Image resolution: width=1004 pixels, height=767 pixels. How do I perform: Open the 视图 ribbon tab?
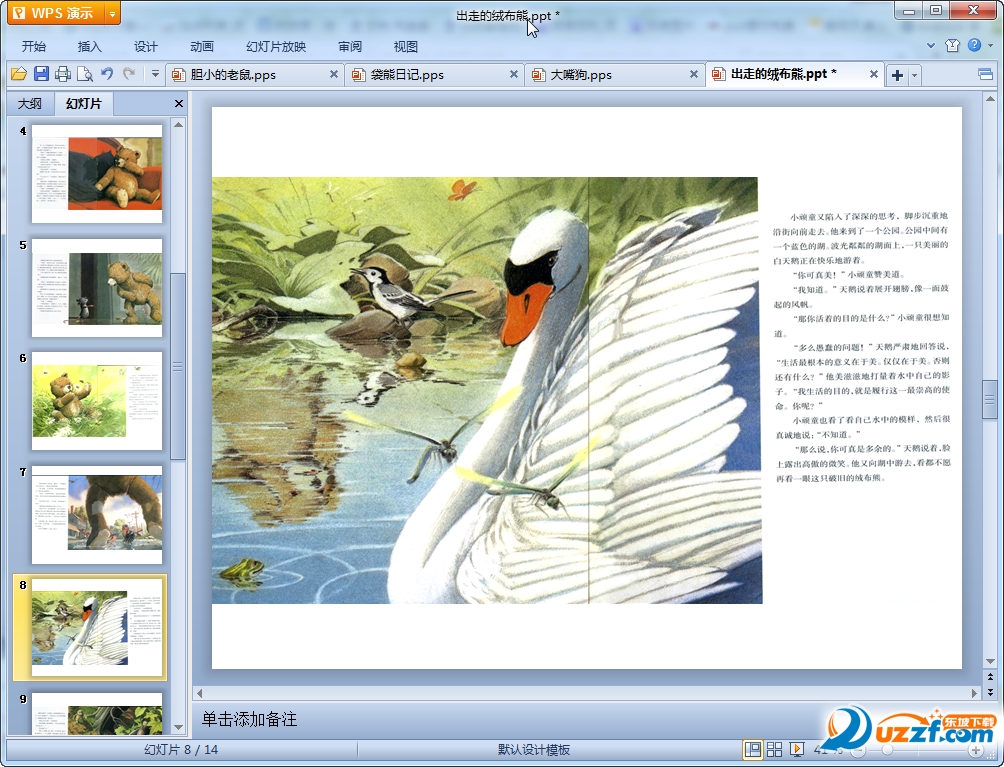point(406,47)
